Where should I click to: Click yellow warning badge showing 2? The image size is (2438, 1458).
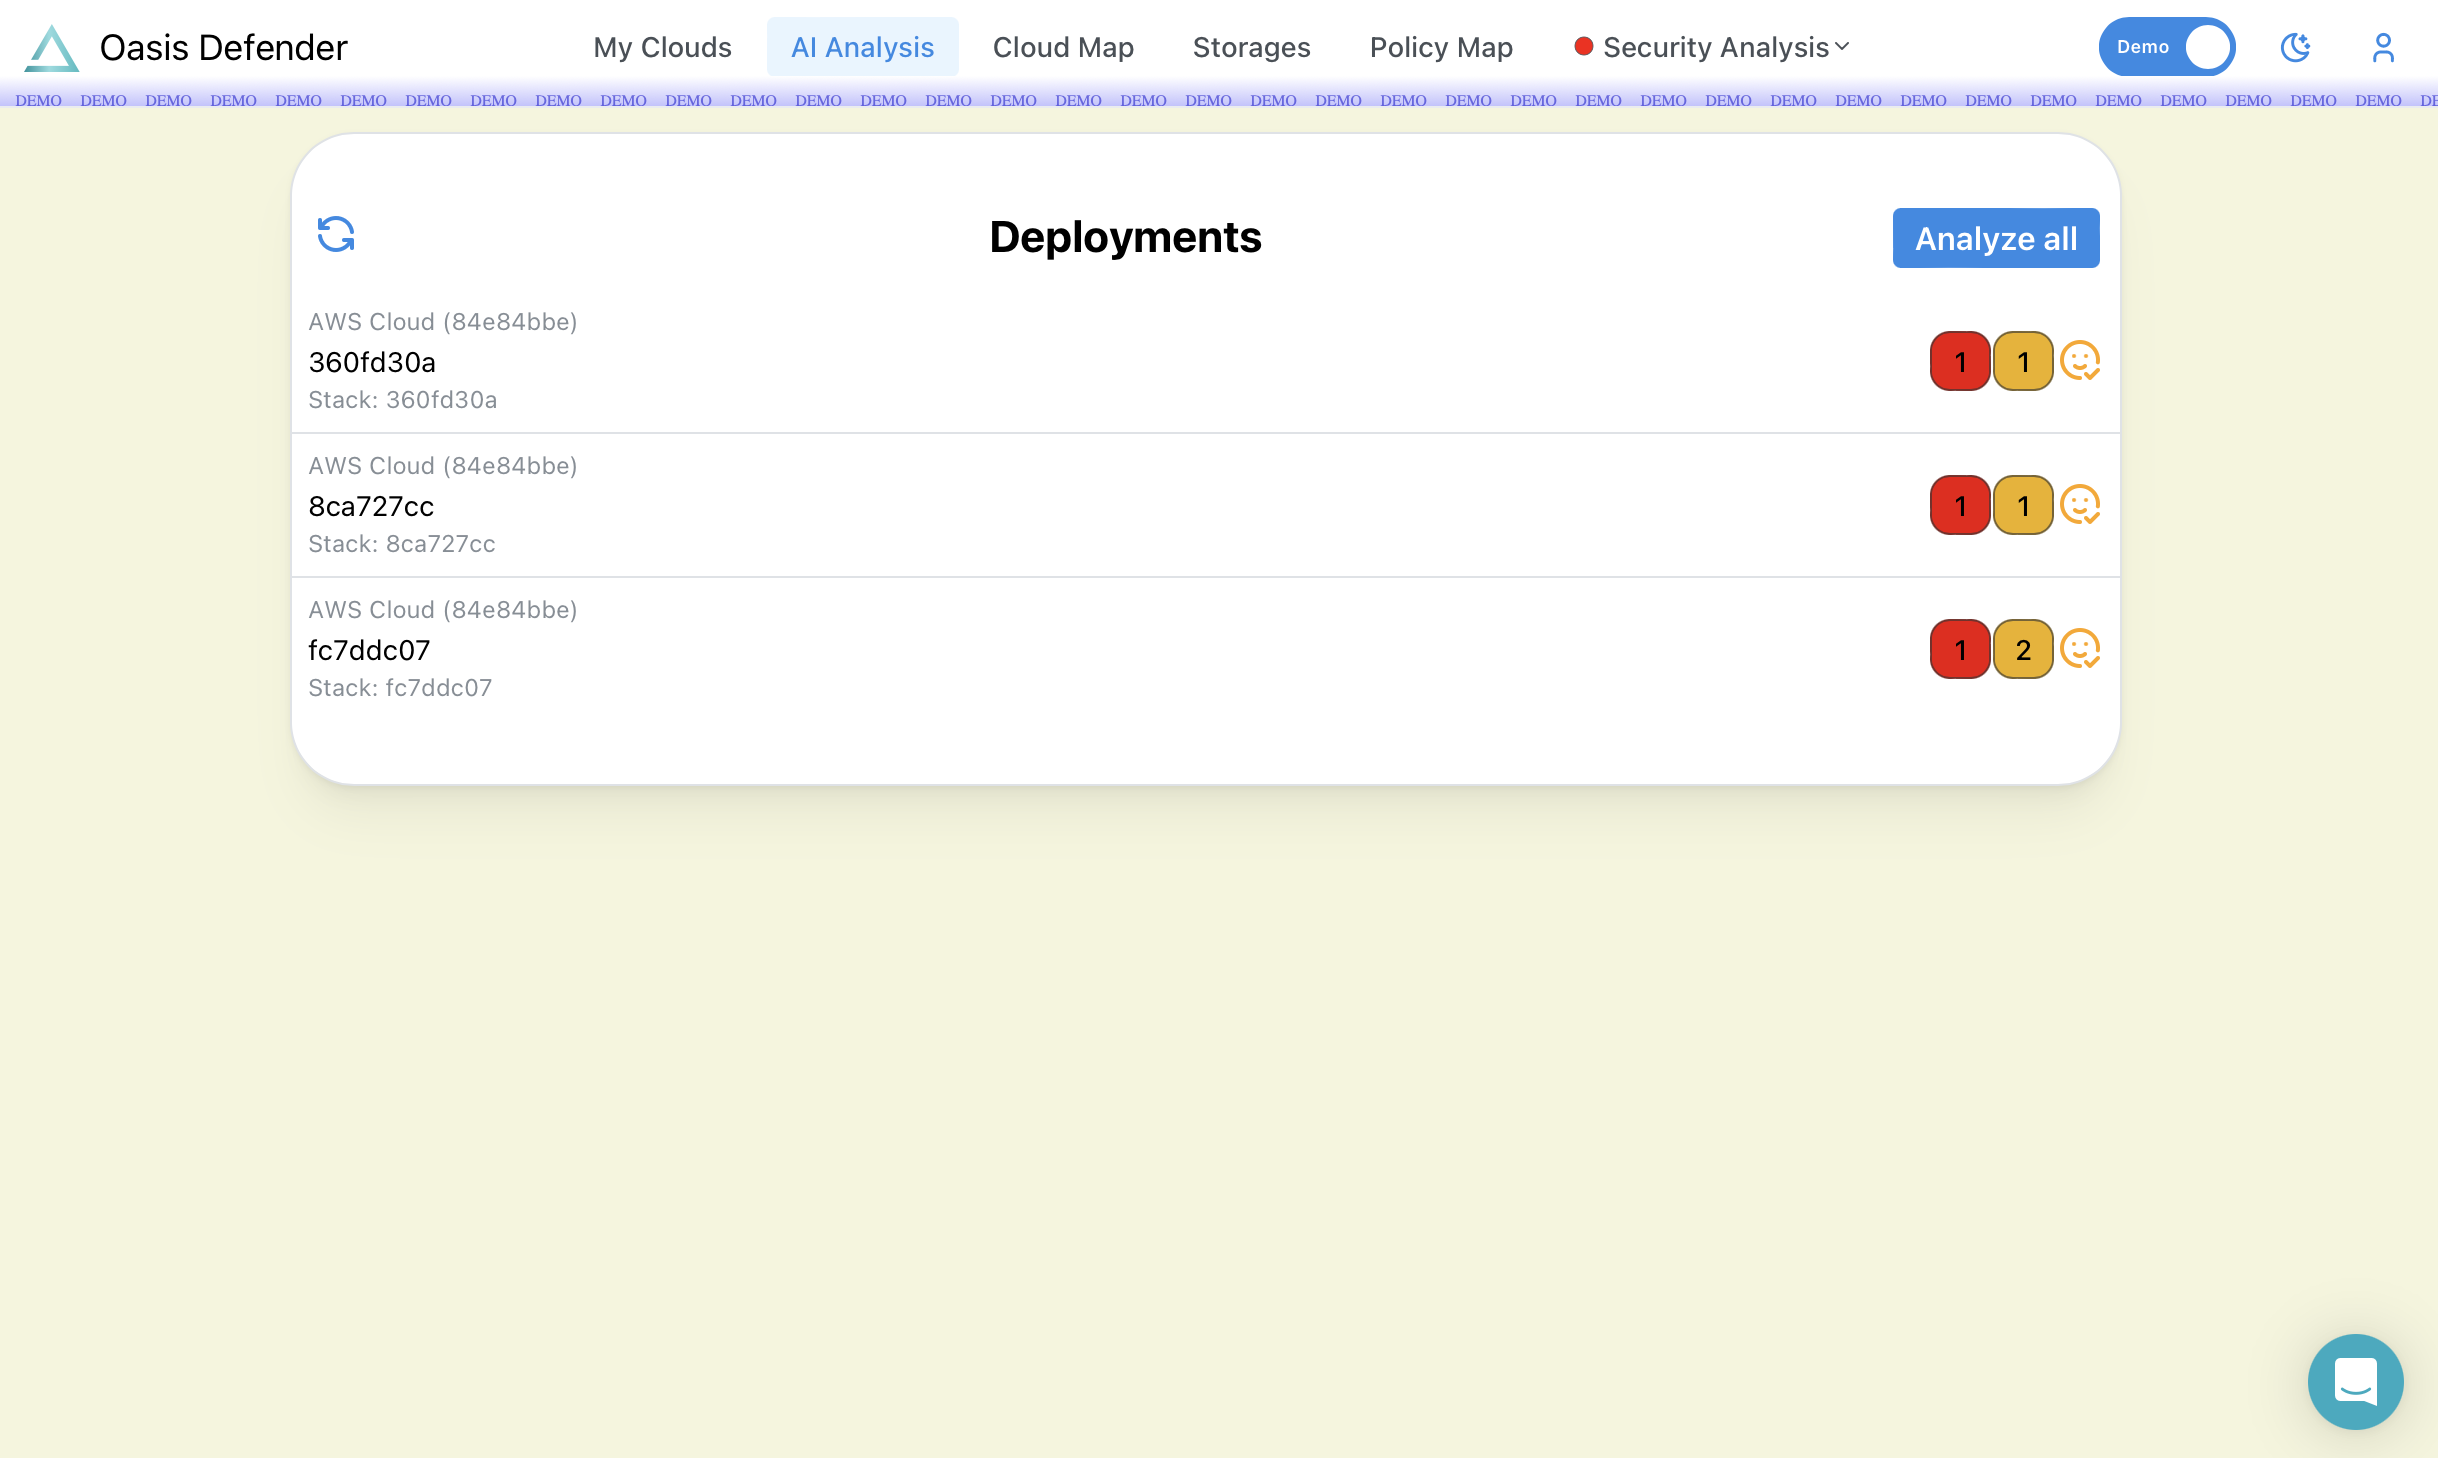2023,649
